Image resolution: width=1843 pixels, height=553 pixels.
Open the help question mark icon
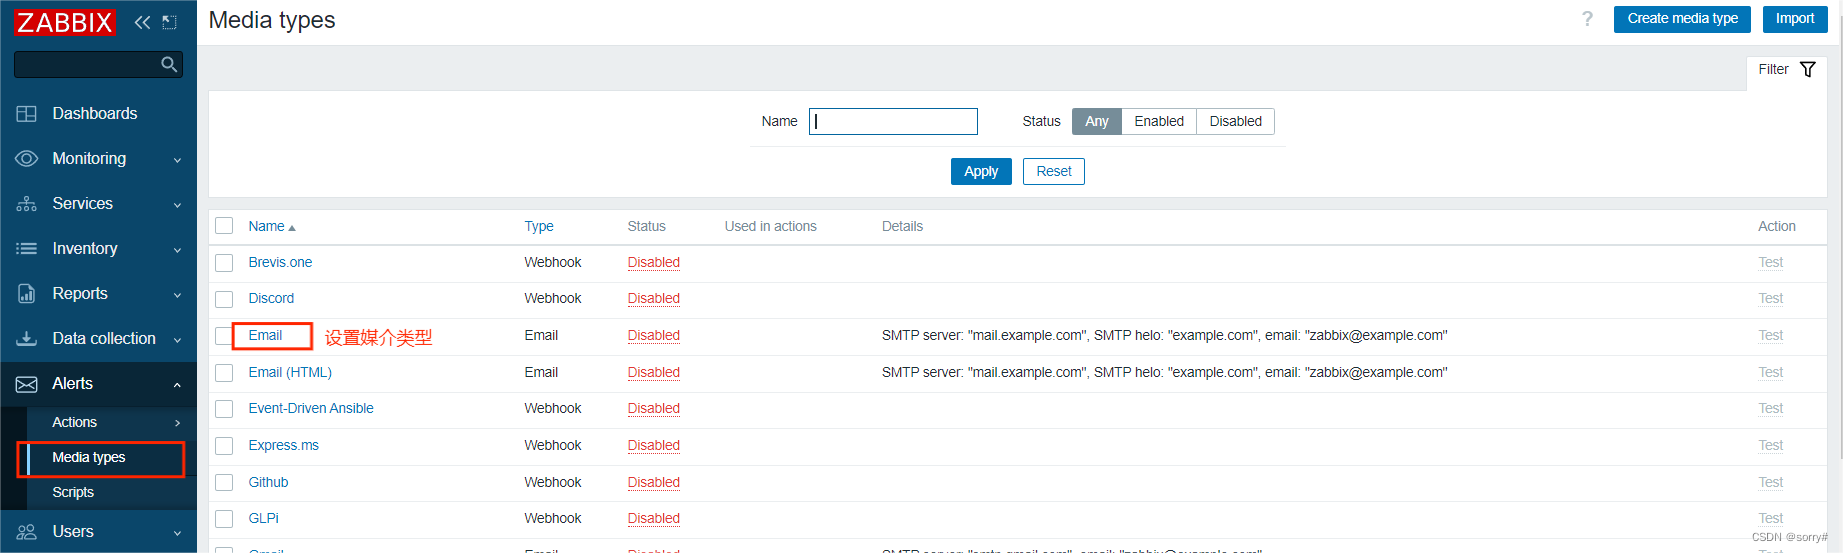pyautogui.click(x=1587, y=19)
